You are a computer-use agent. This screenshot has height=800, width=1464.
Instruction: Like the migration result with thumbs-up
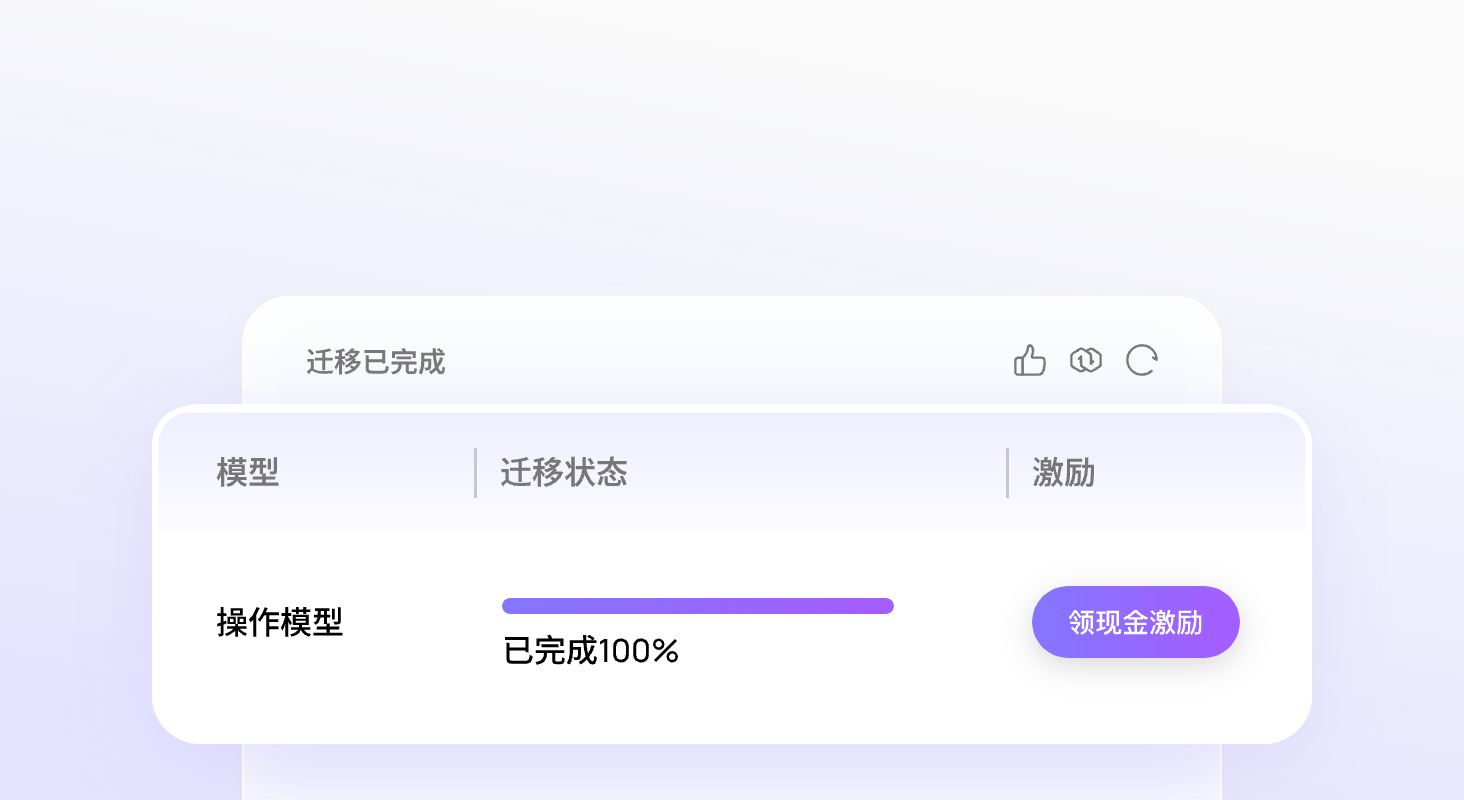coord(1029,360)
